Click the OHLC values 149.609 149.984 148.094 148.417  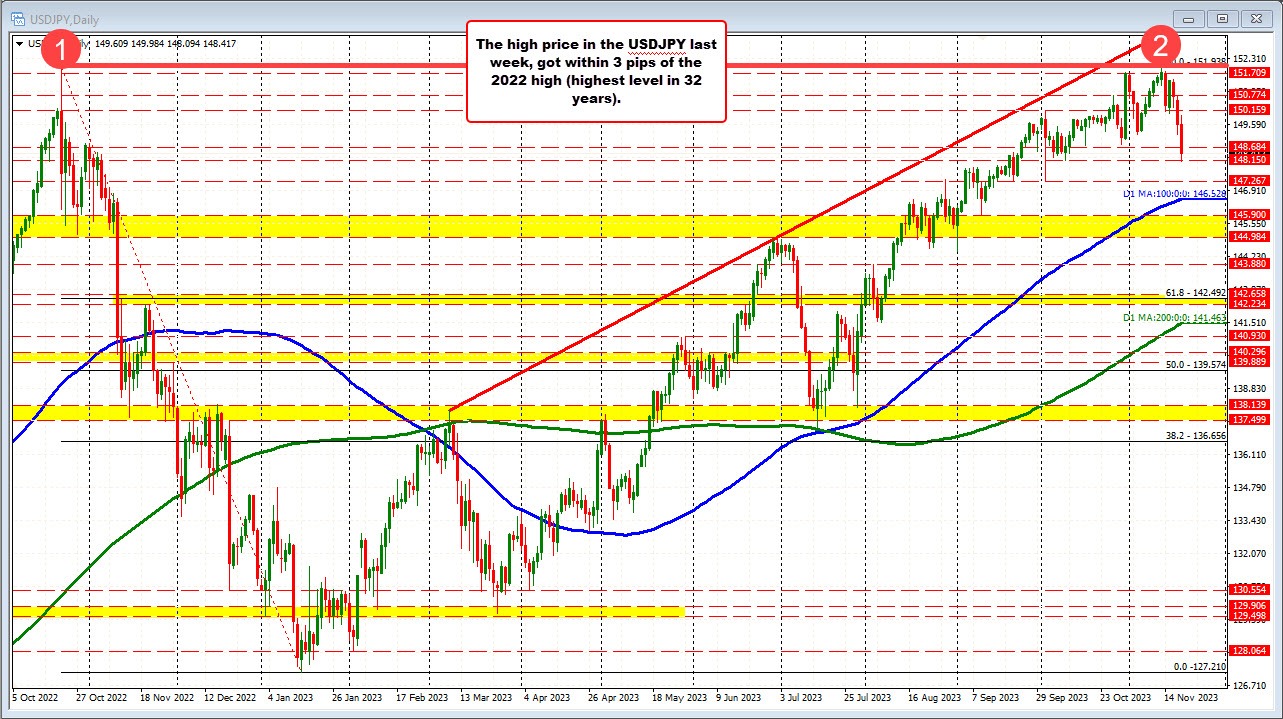coord(165,43)
